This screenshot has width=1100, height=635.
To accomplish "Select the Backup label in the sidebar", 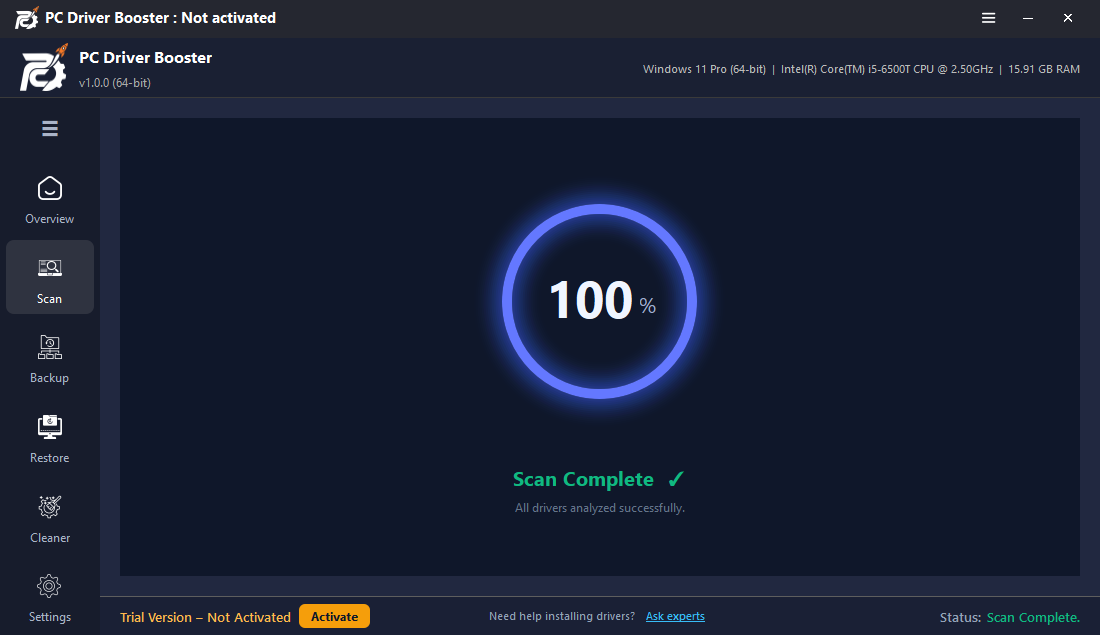I will pyautogui.click(x=49, y=377).
